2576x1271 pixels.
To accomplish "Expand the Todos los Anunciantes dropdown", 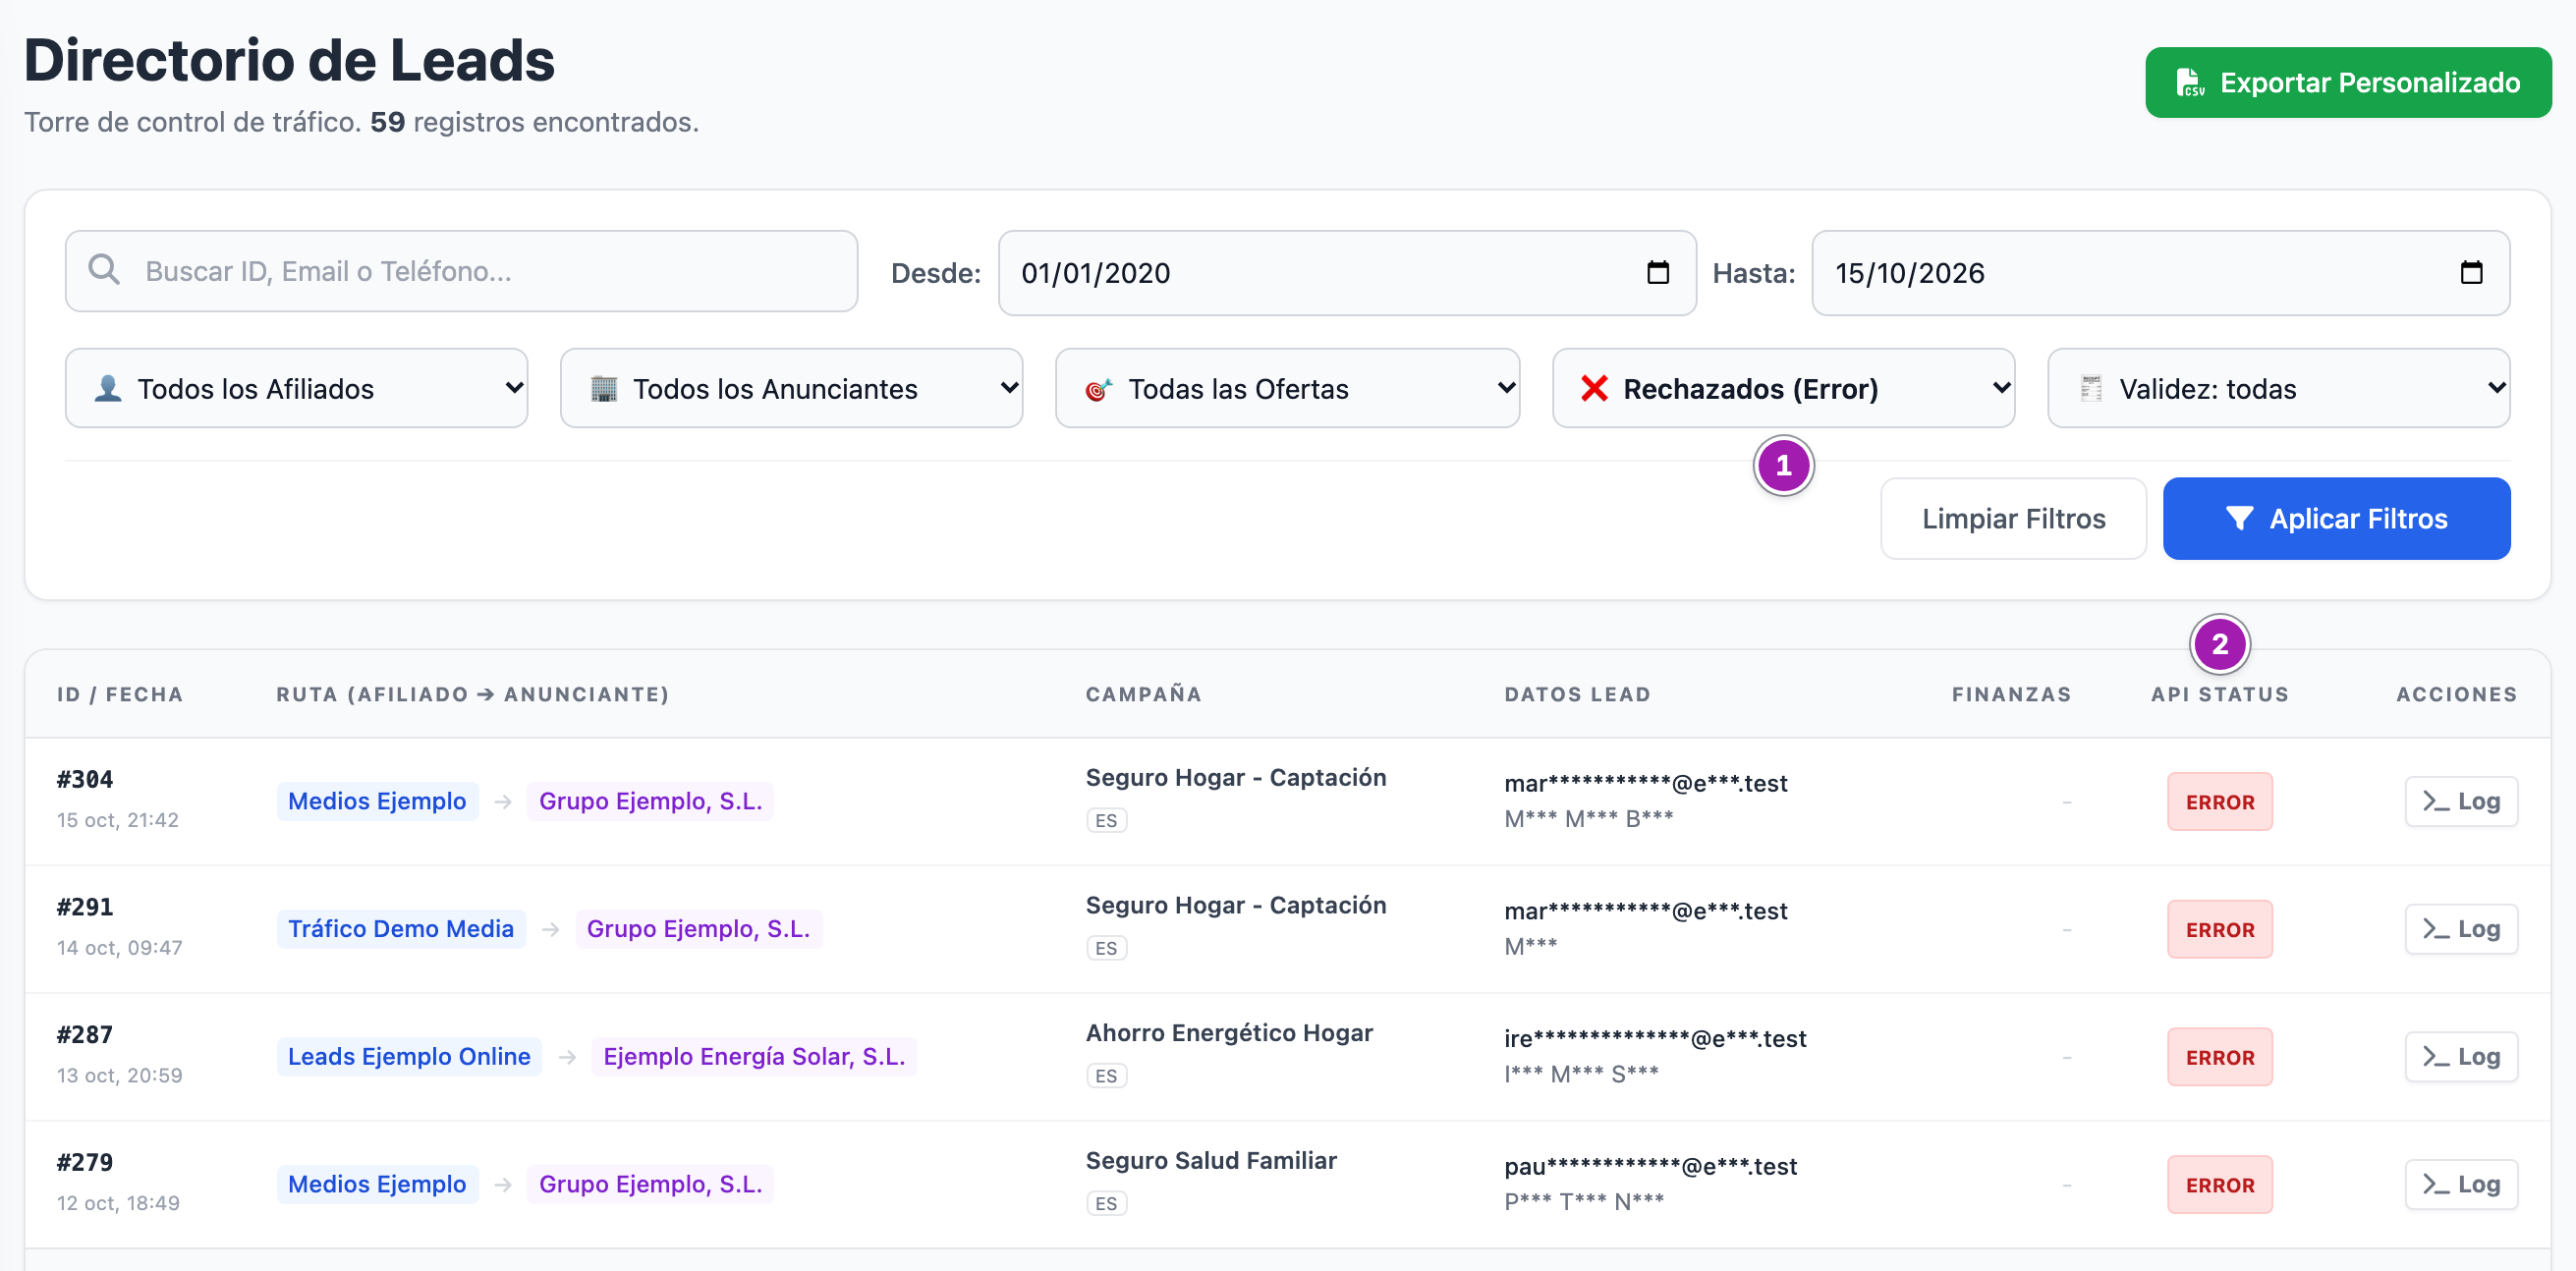I will tap(791, 388).
